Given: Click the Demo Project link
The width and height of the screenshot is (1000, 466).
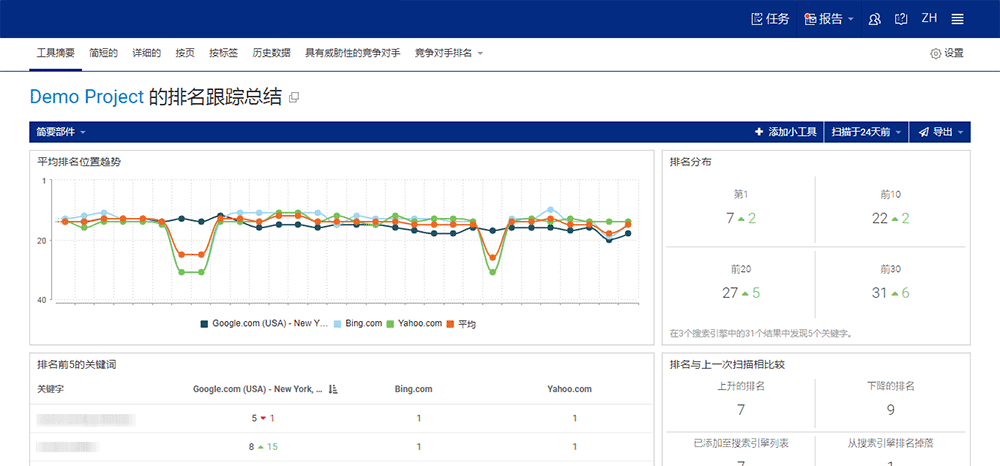Looking at the screenshot, I should (x=87, y=97).
